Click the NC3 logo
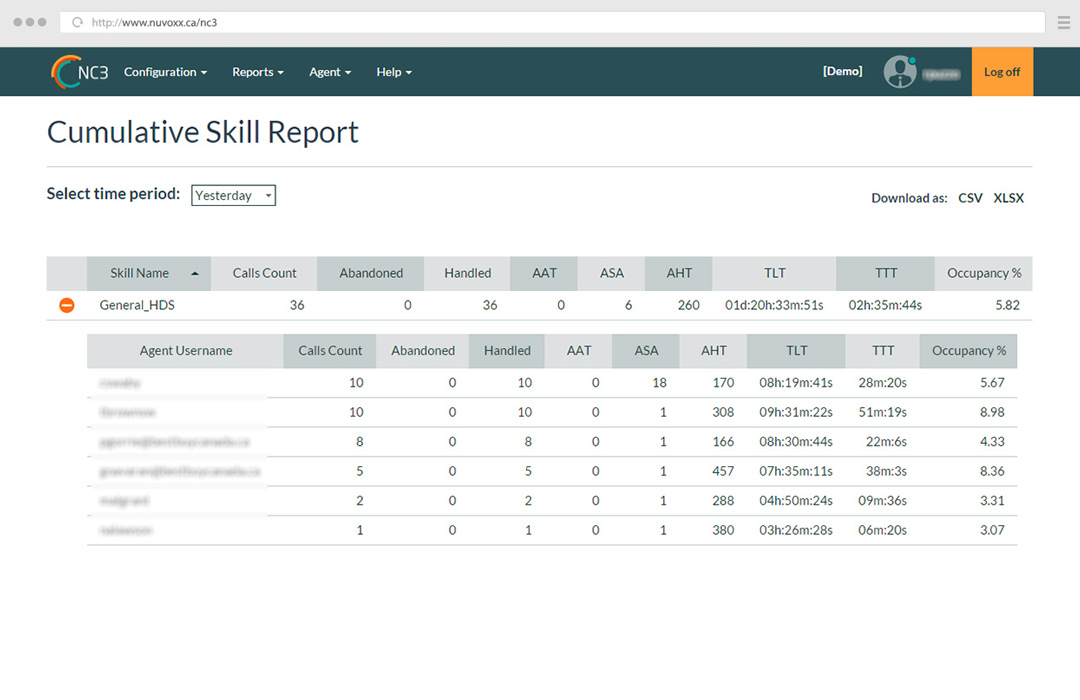 click(x=79, y=72)
